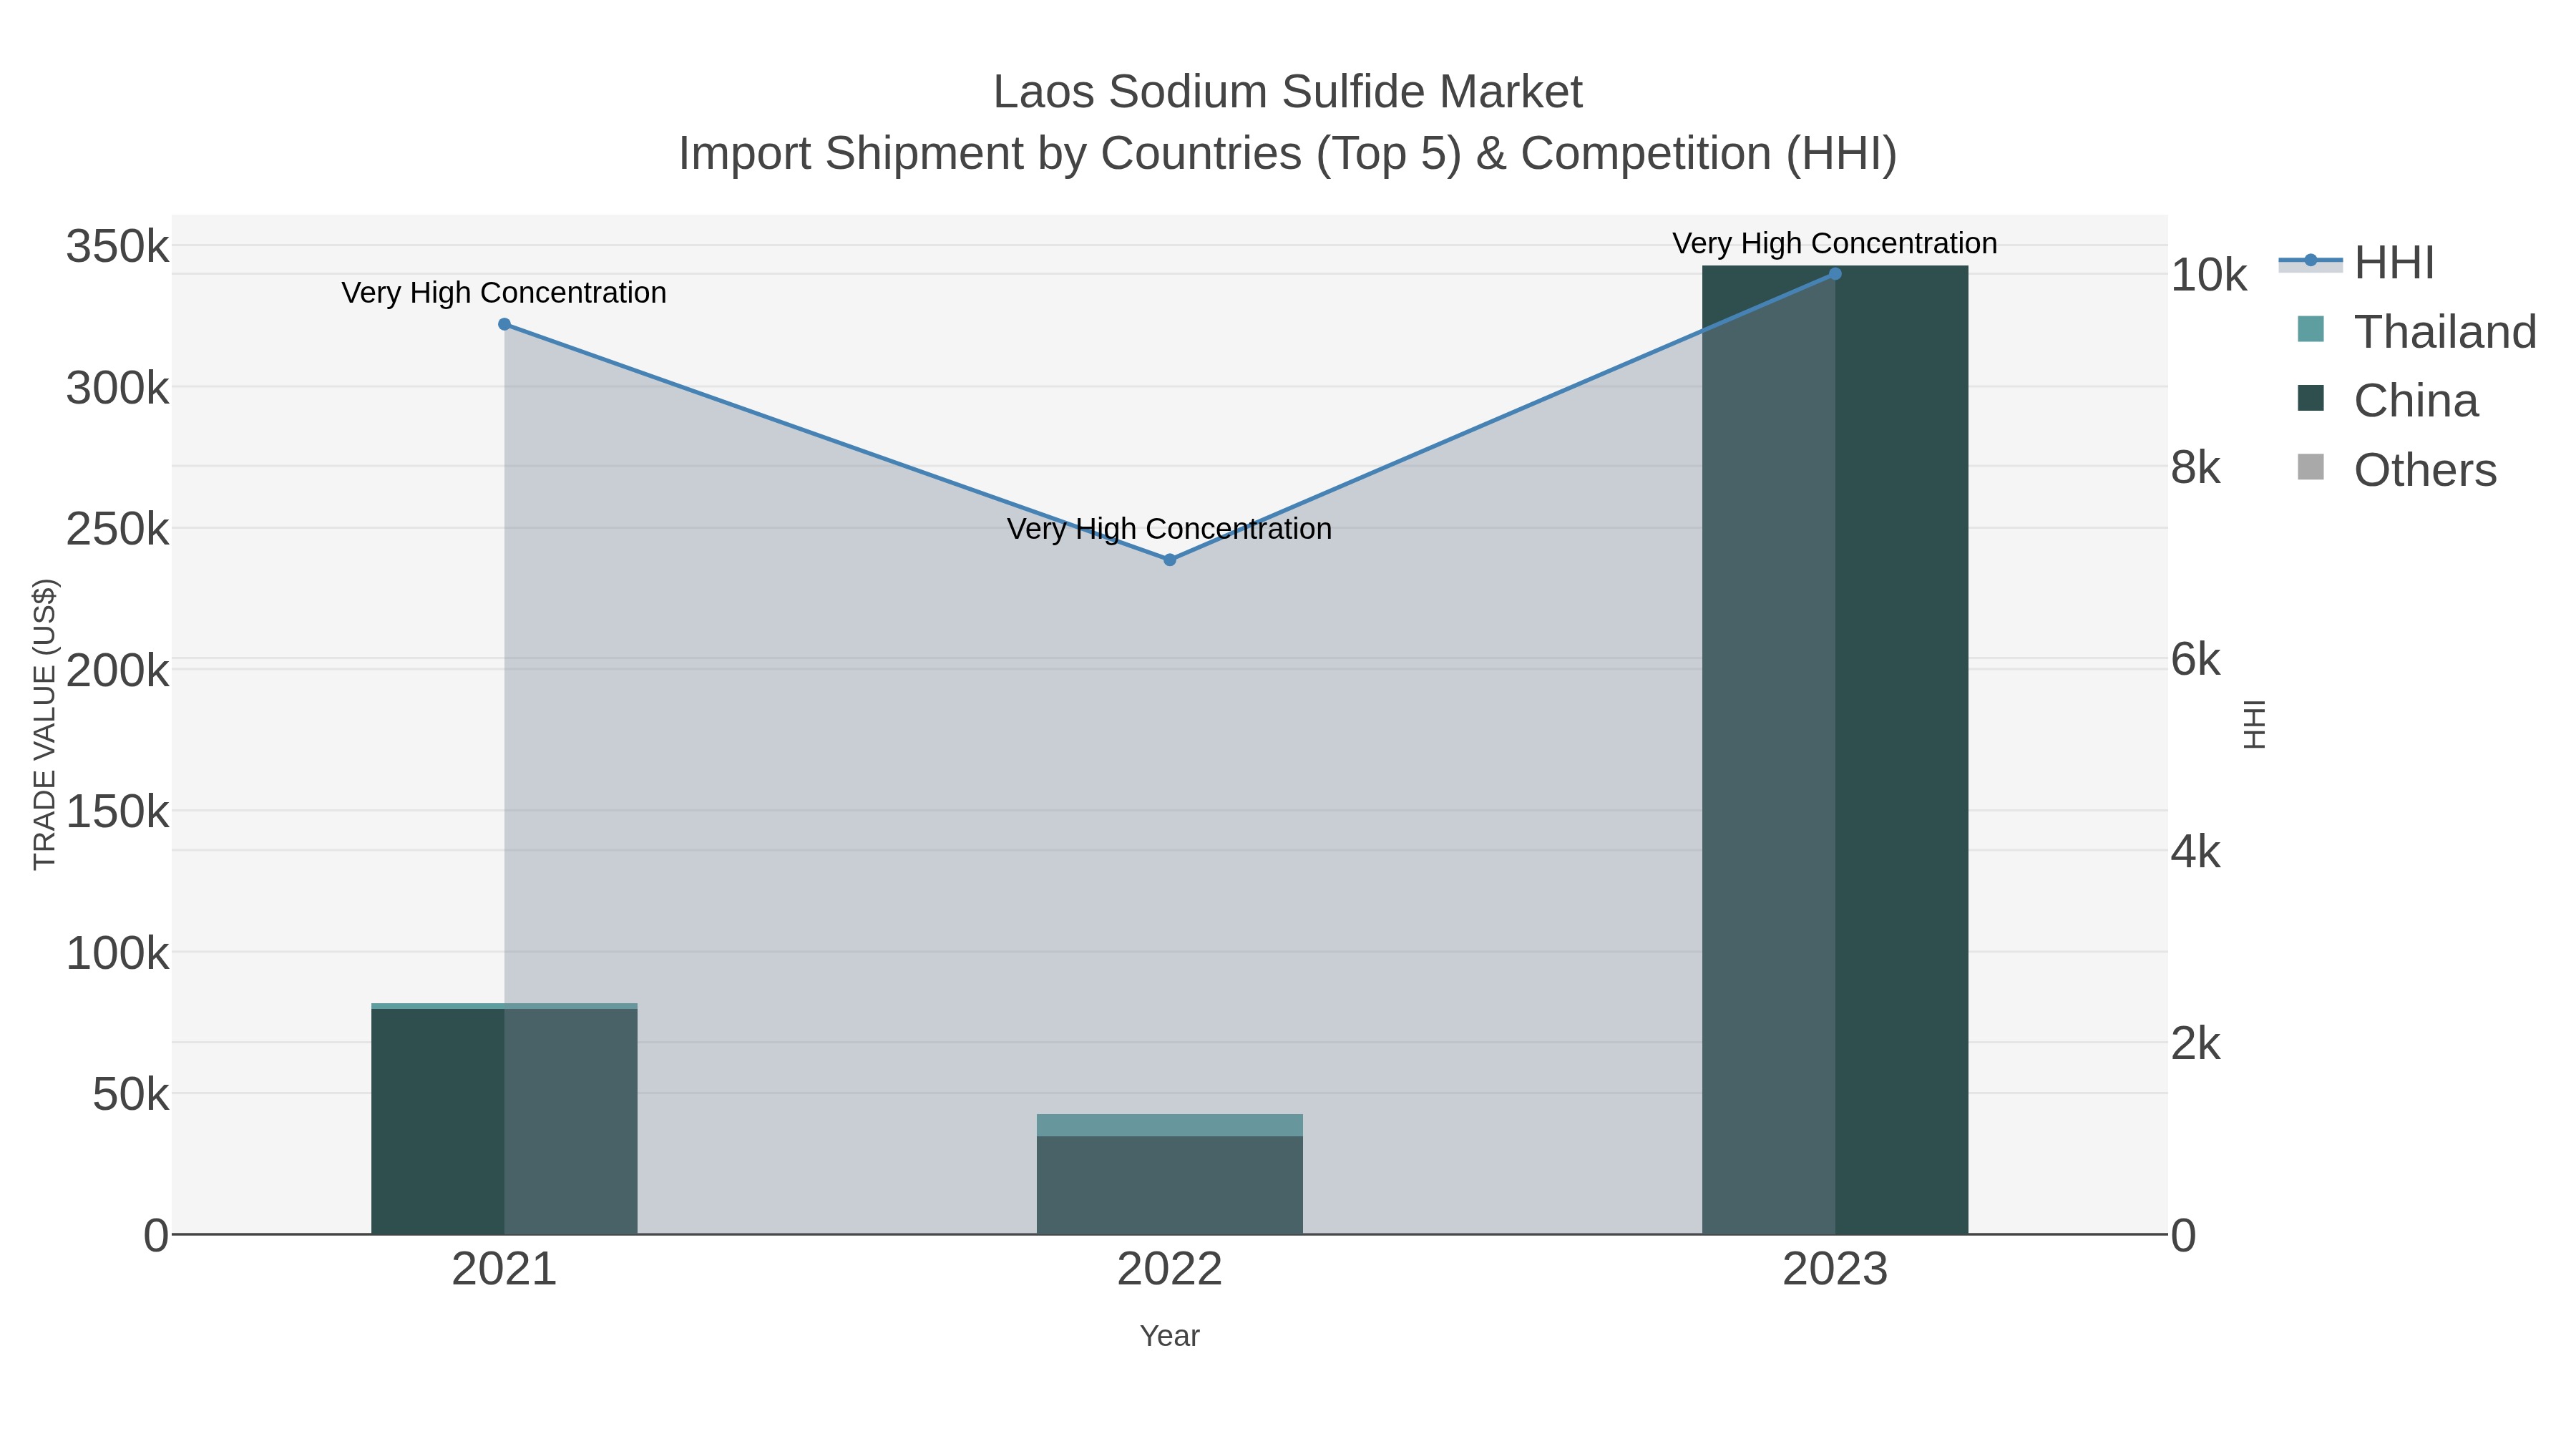Click the 2022 China bar segment

tap(1170, 1185)
